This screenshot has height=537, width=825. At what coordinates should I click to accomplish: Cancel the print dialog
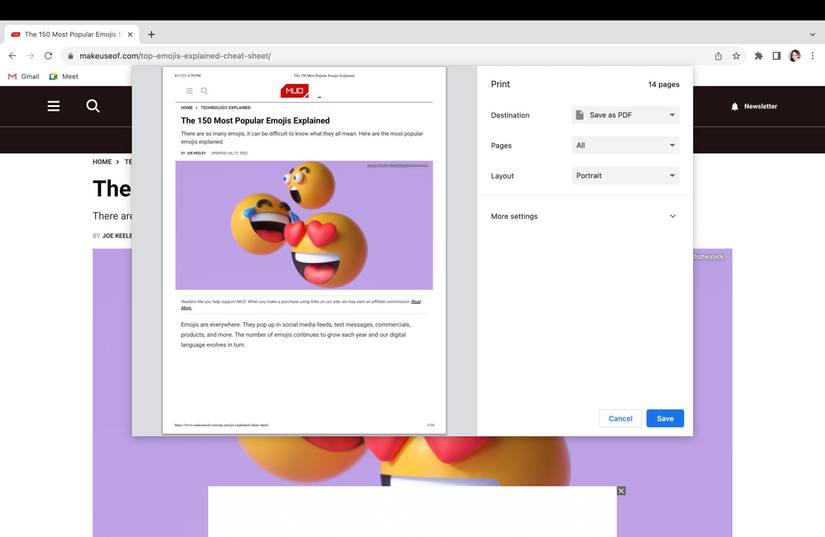(x=620, y=419)
